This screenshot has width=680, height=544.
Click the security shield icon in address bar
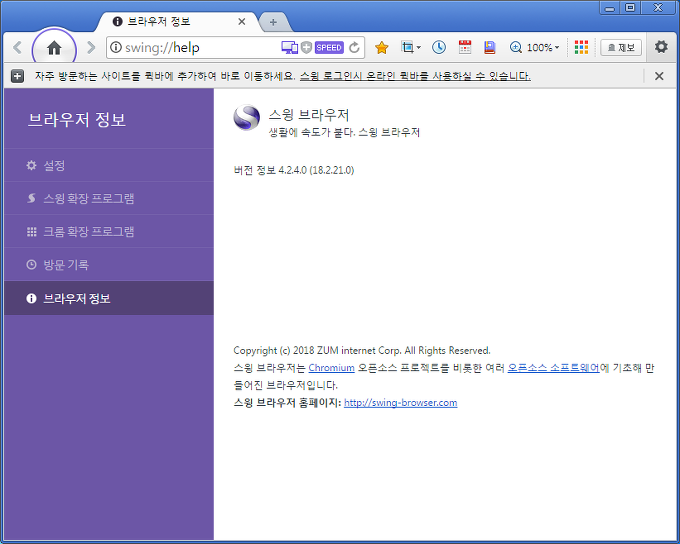pos(306,47)
